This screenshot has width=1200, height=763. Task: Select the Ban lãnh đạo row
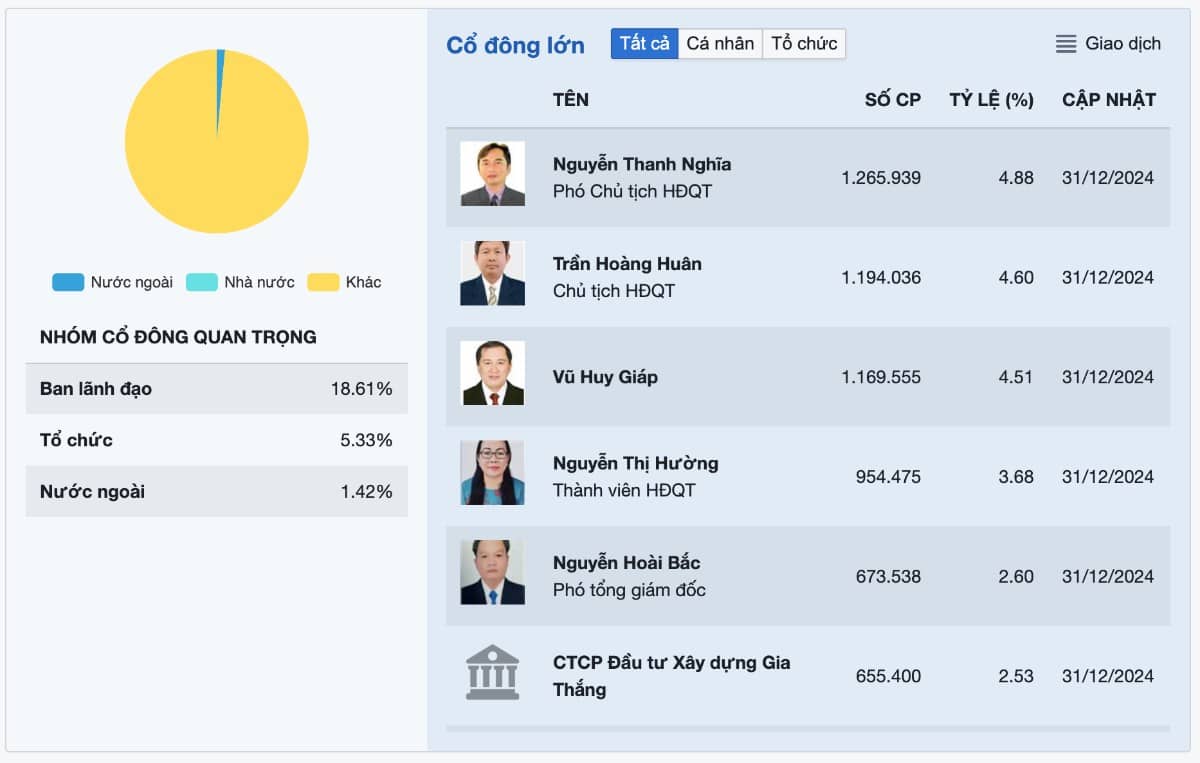click(217, 388)
